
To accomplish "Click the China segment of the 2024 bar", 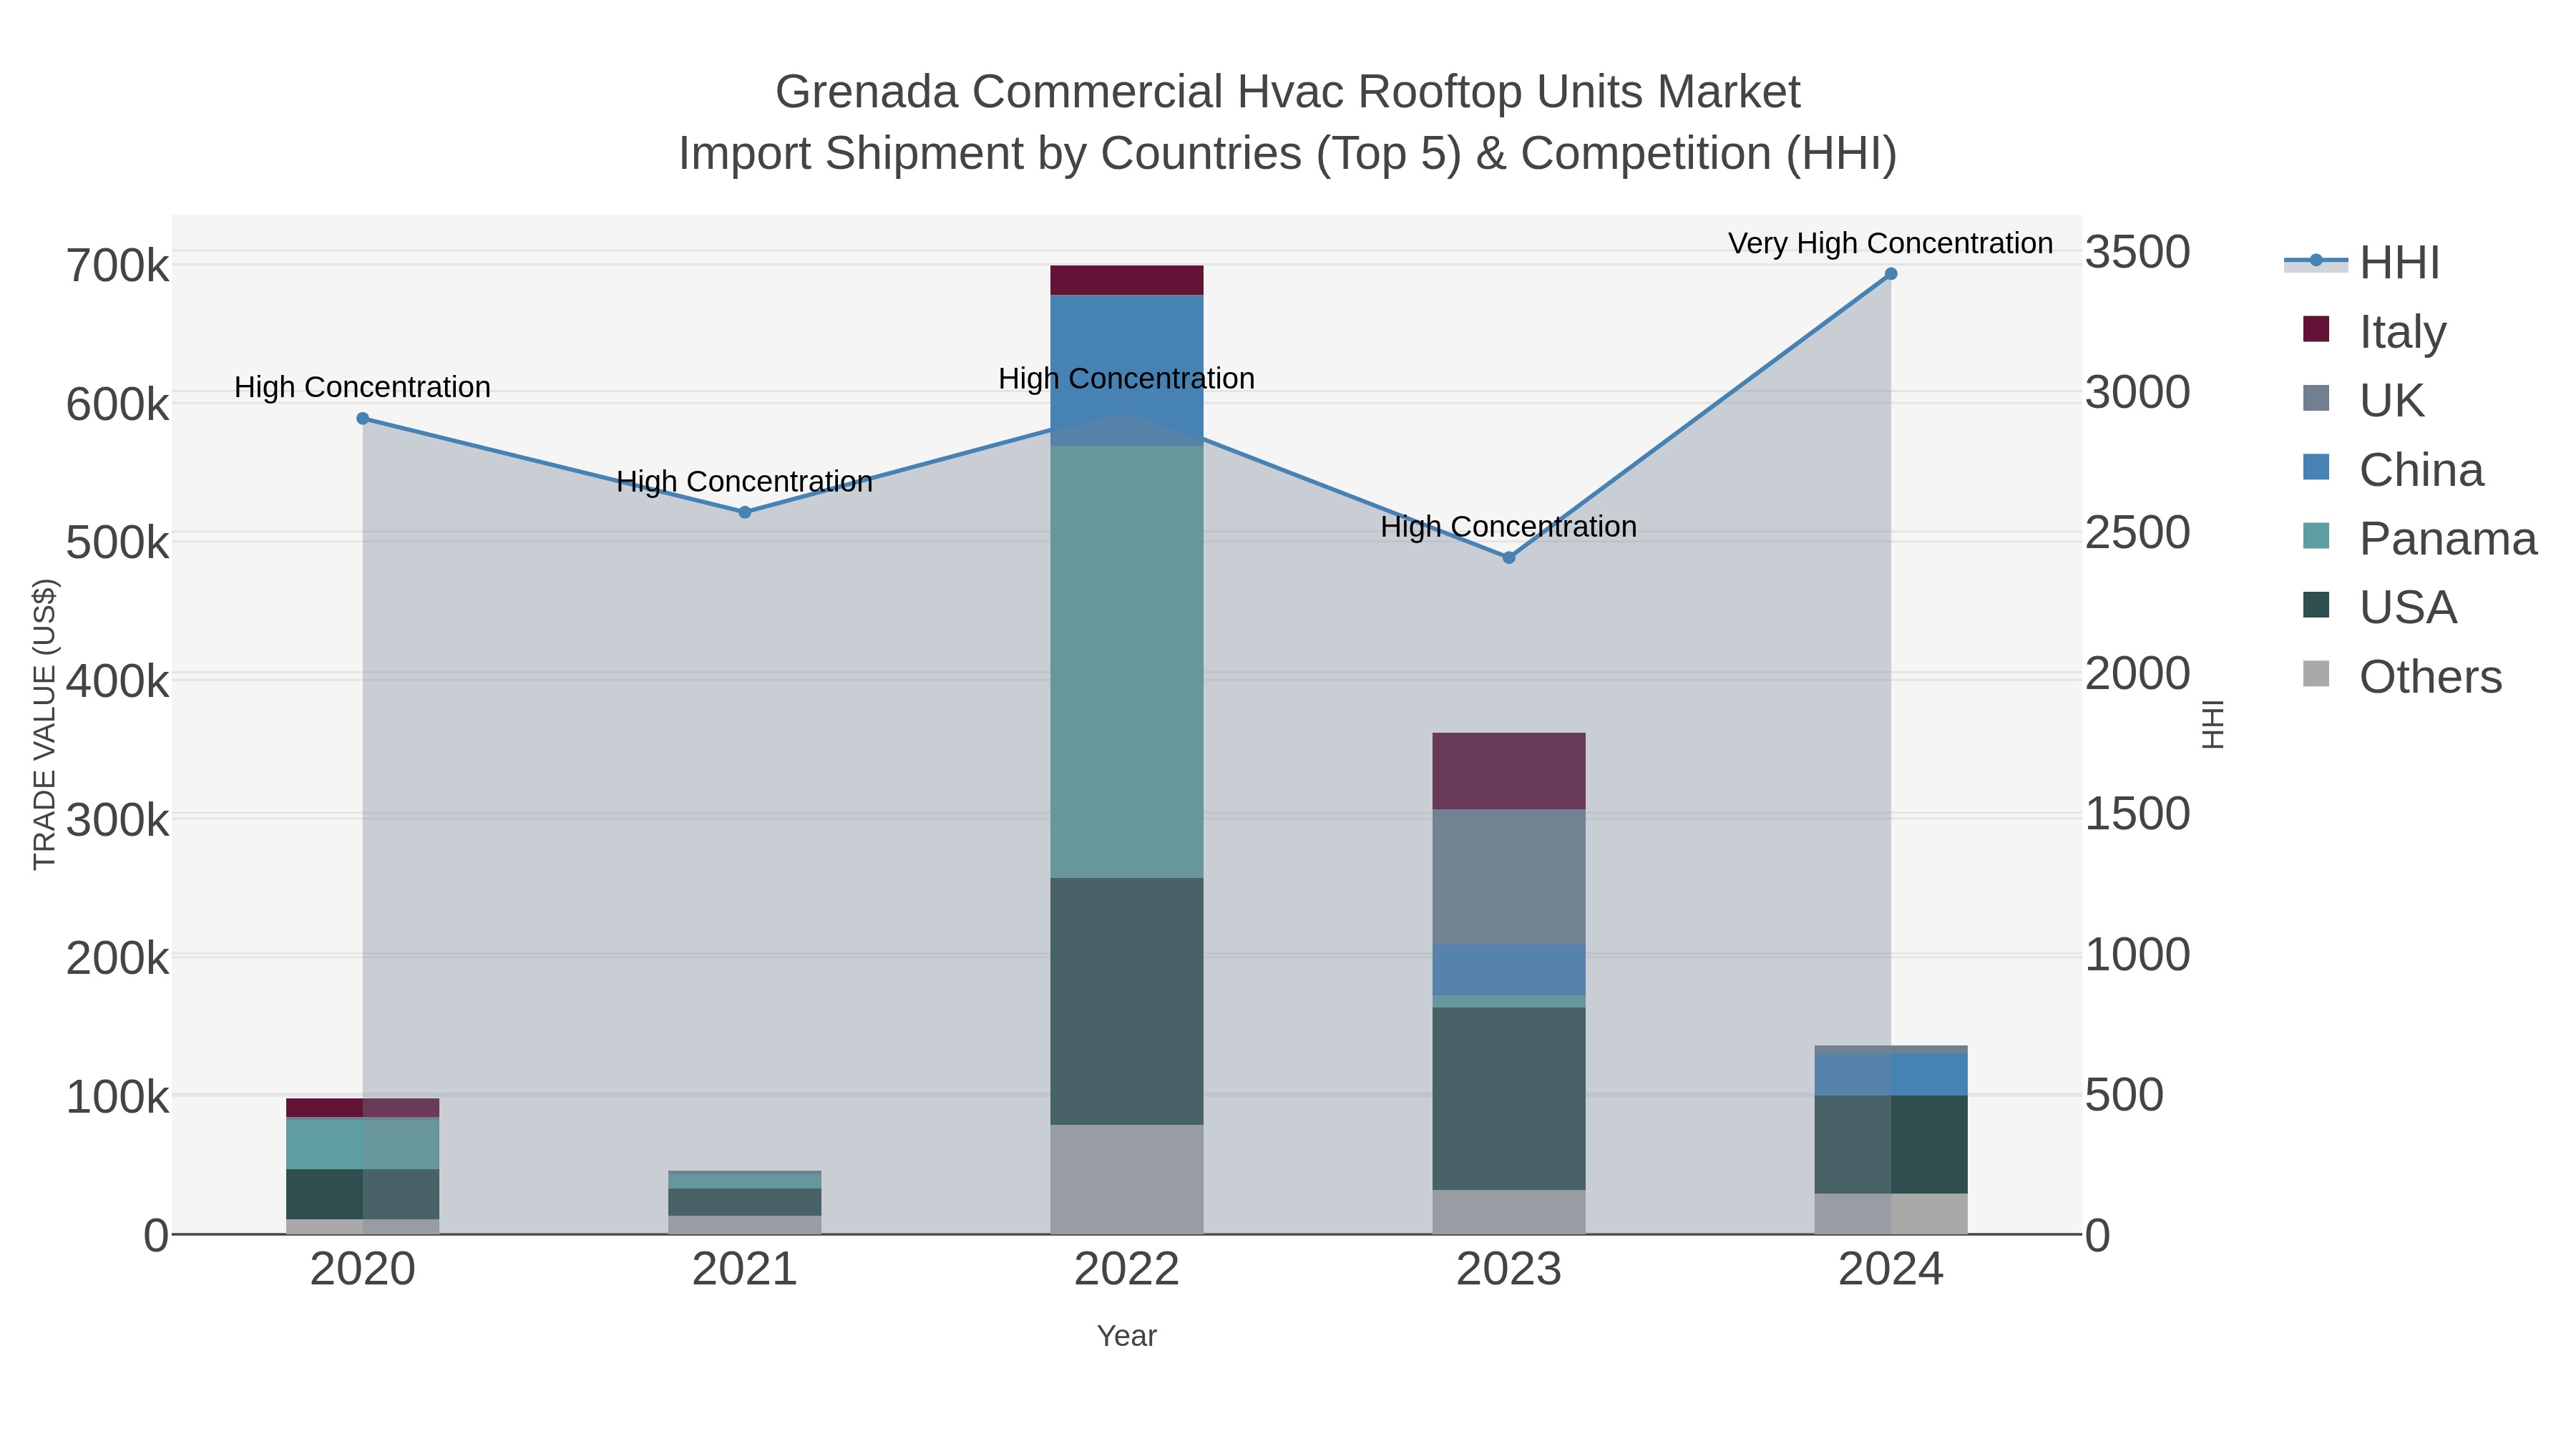I will pos(1891,1075).
